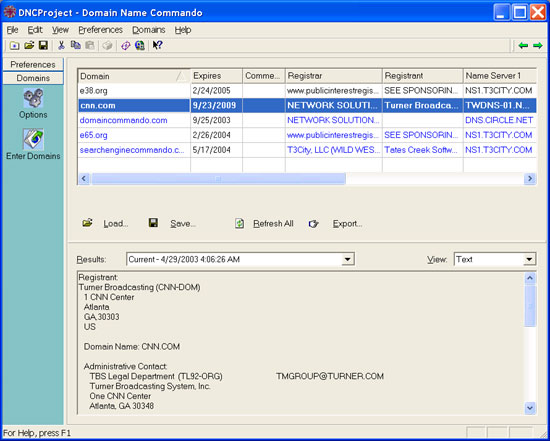Switch to the Domains sidebar tab
Image resolution: width=550 pixels, height=441 pixels.
tap(33, 78)
